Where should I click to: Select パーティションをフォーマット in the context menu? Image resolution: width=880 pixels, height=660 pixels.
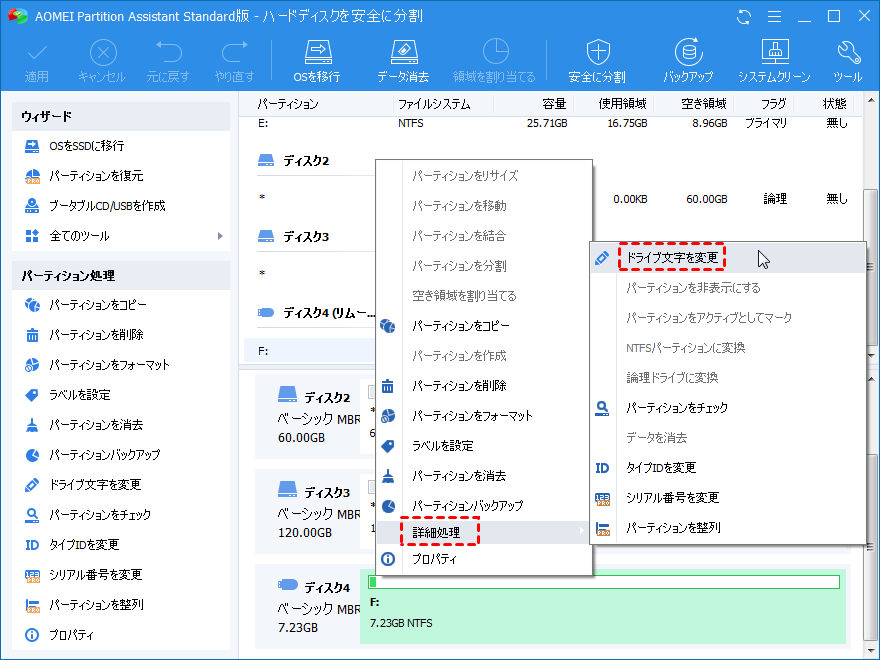point(484,416)
